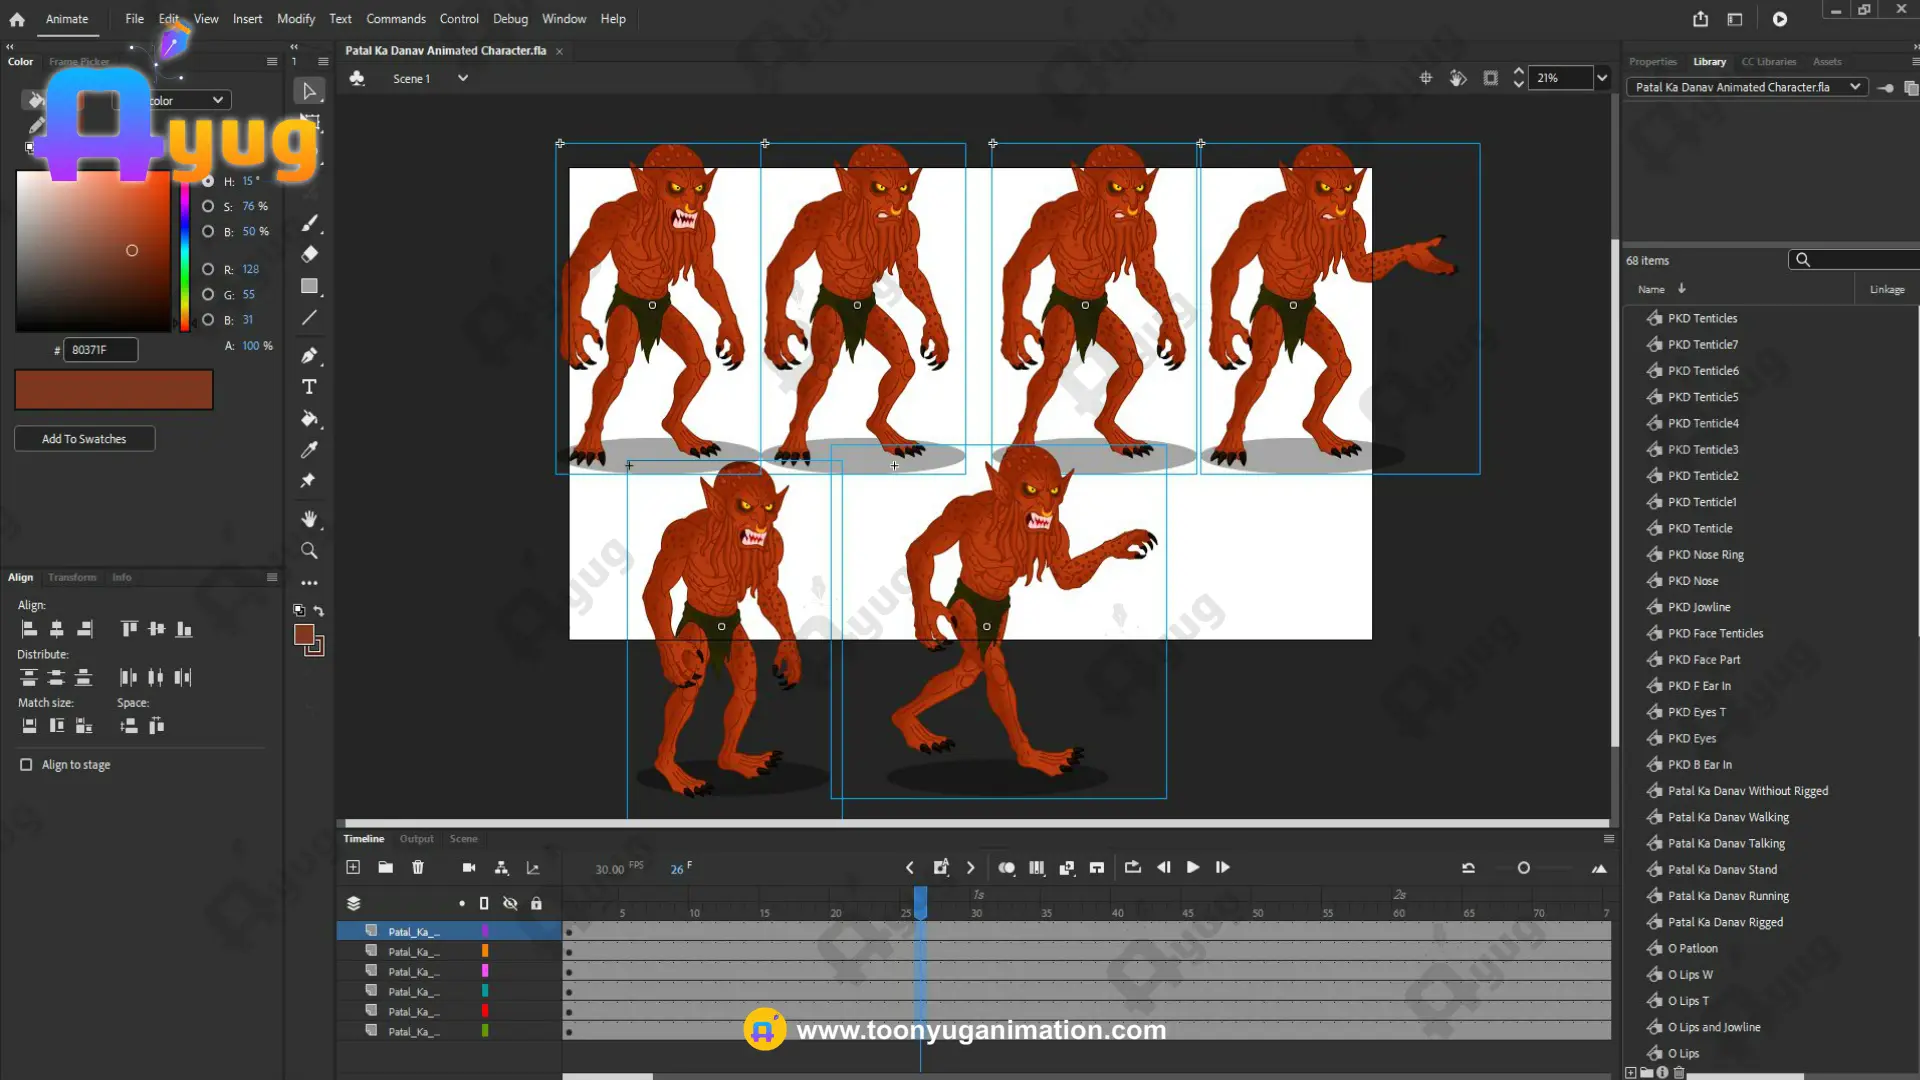This screenshot has height=1080, width=1920.
Task: Expand the Scene 1 dropdown
Action: coord(463,78)
